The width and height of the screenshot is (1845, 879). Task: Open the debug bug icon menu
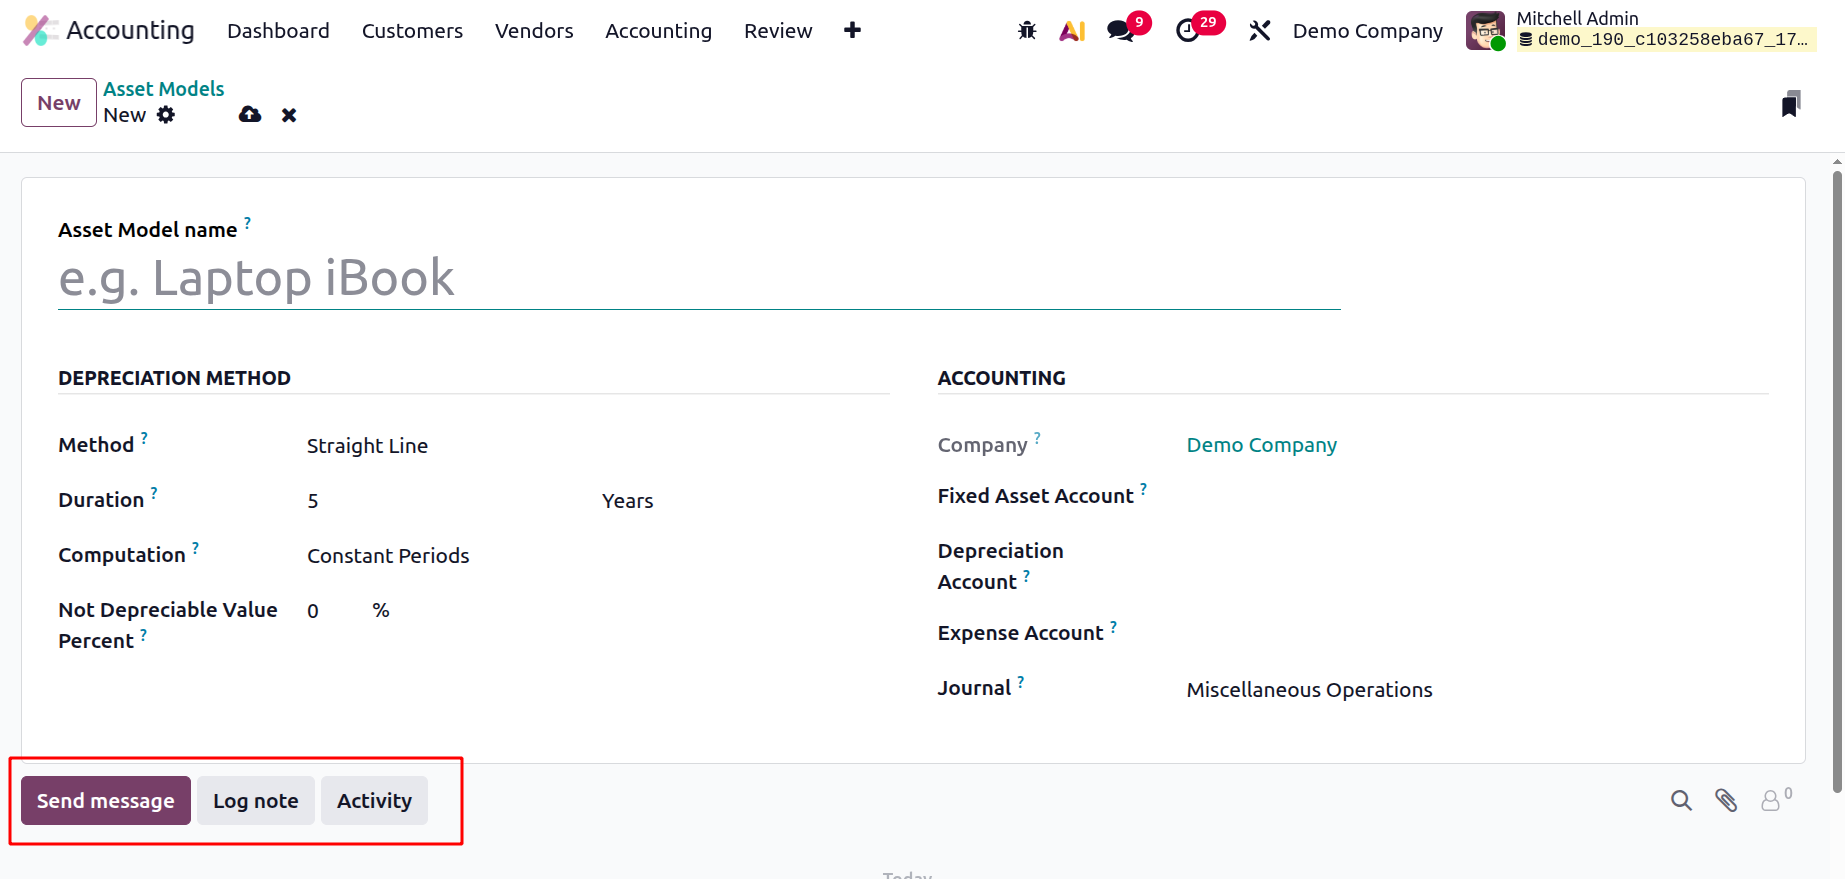click(1027, 31)
